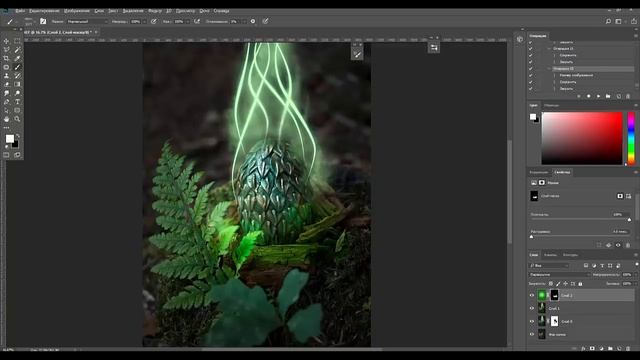Select the Horizontal Type tool

tap(17, 102)
